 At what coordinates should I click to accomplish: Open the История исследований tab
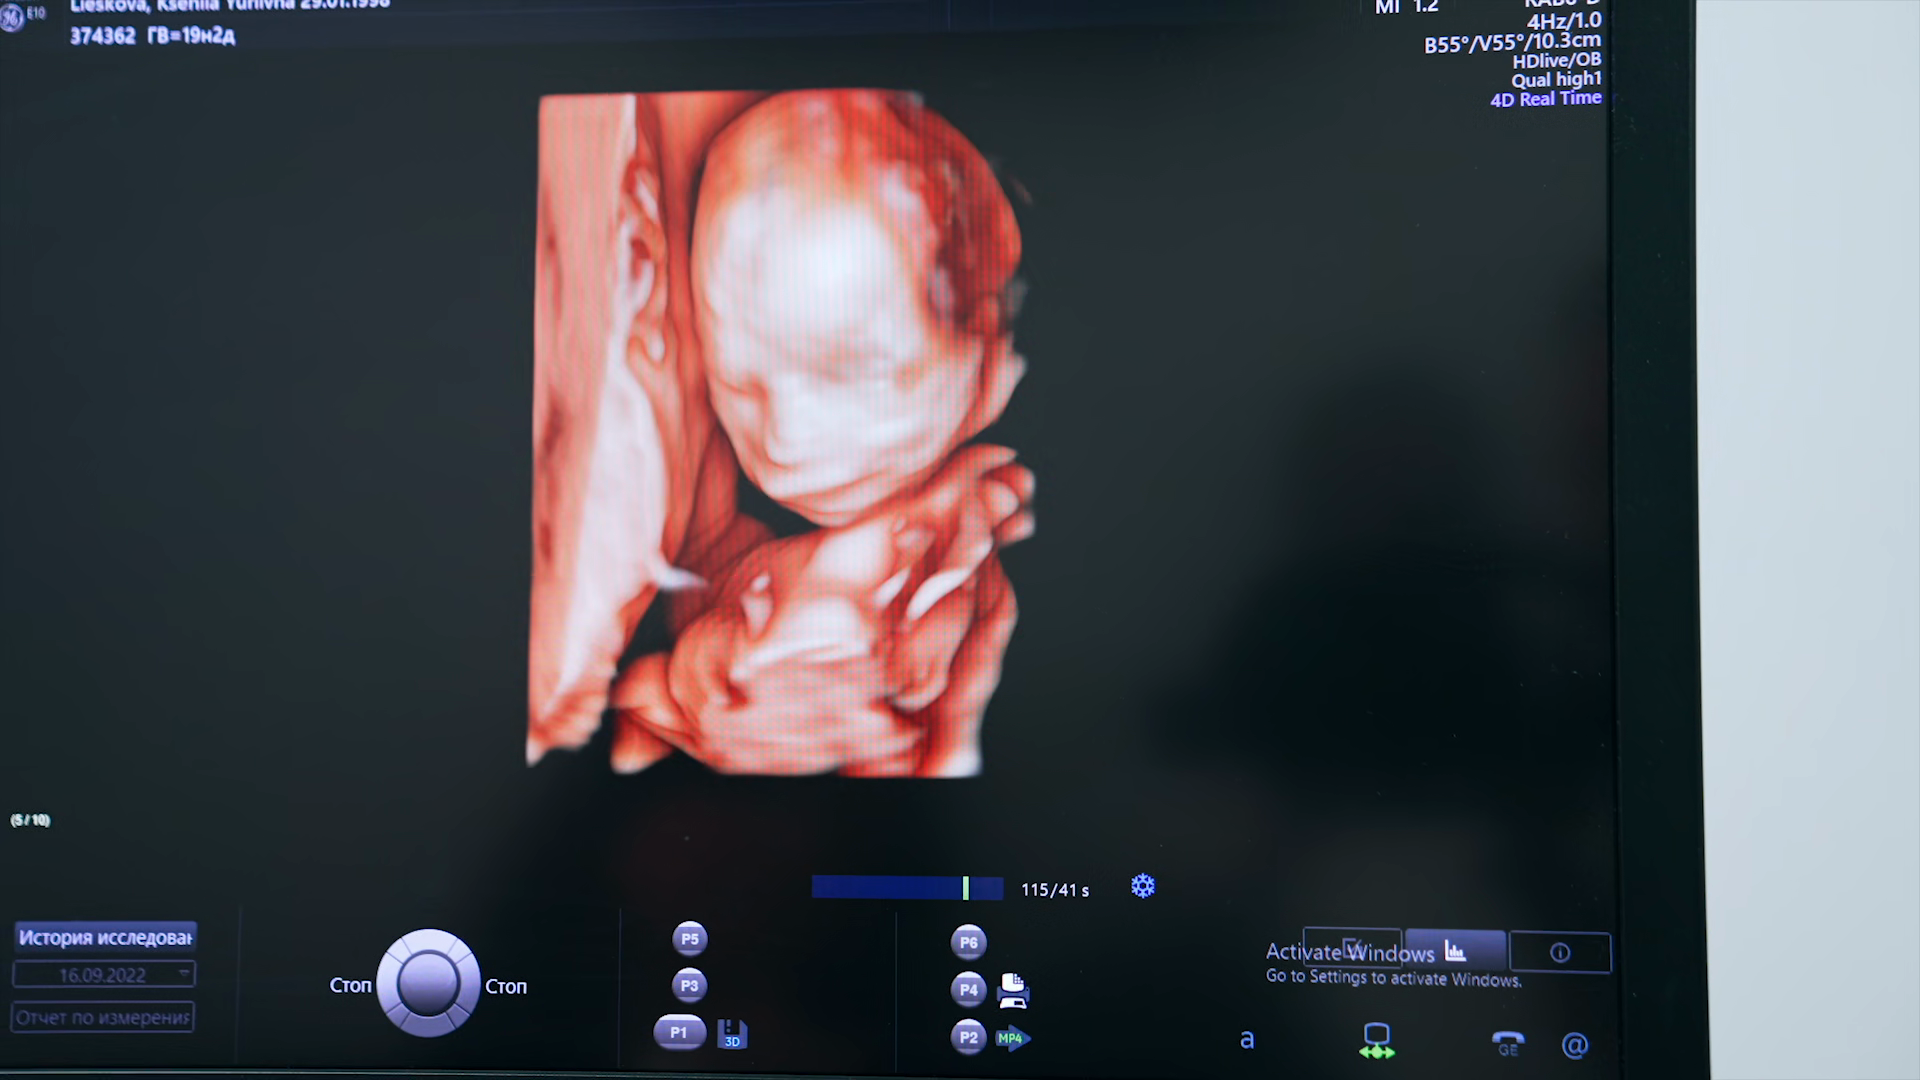[106, 937]
